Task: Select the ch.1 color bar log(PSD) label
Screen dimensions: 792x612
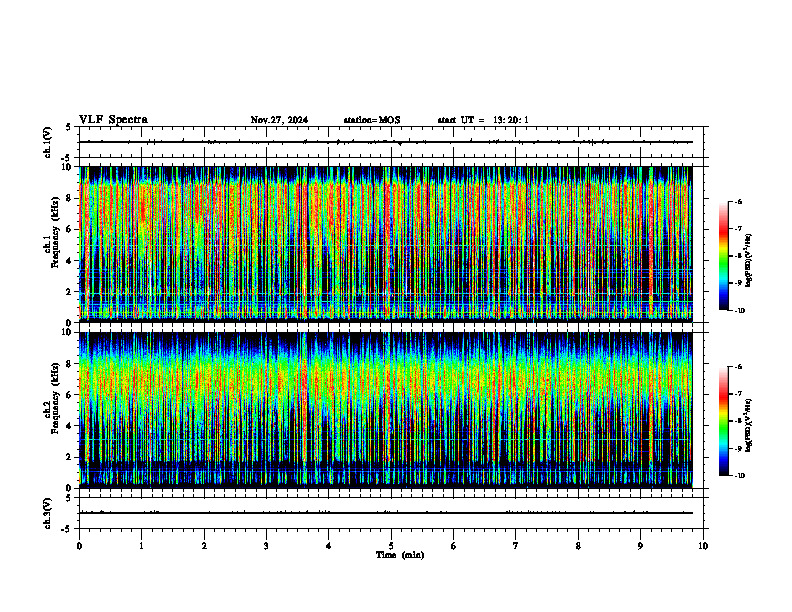Action: [749, 261]
